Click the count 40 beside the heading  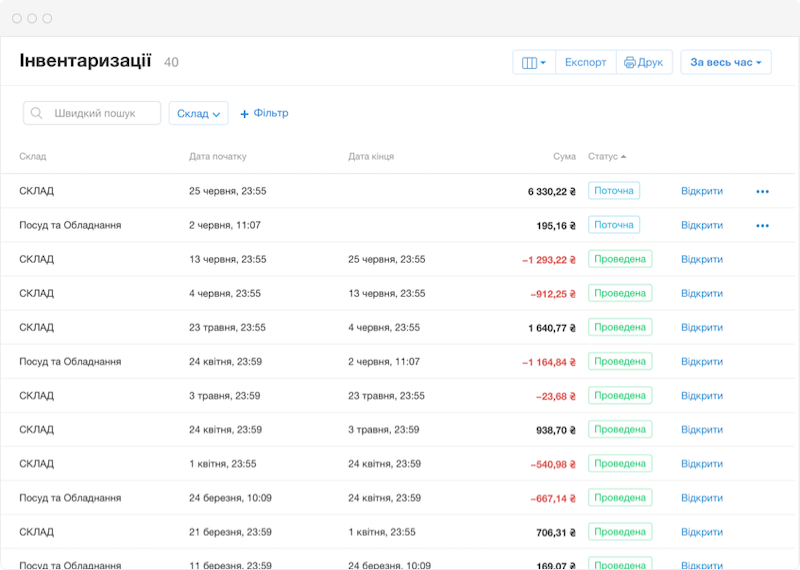[x=171, y=62]
